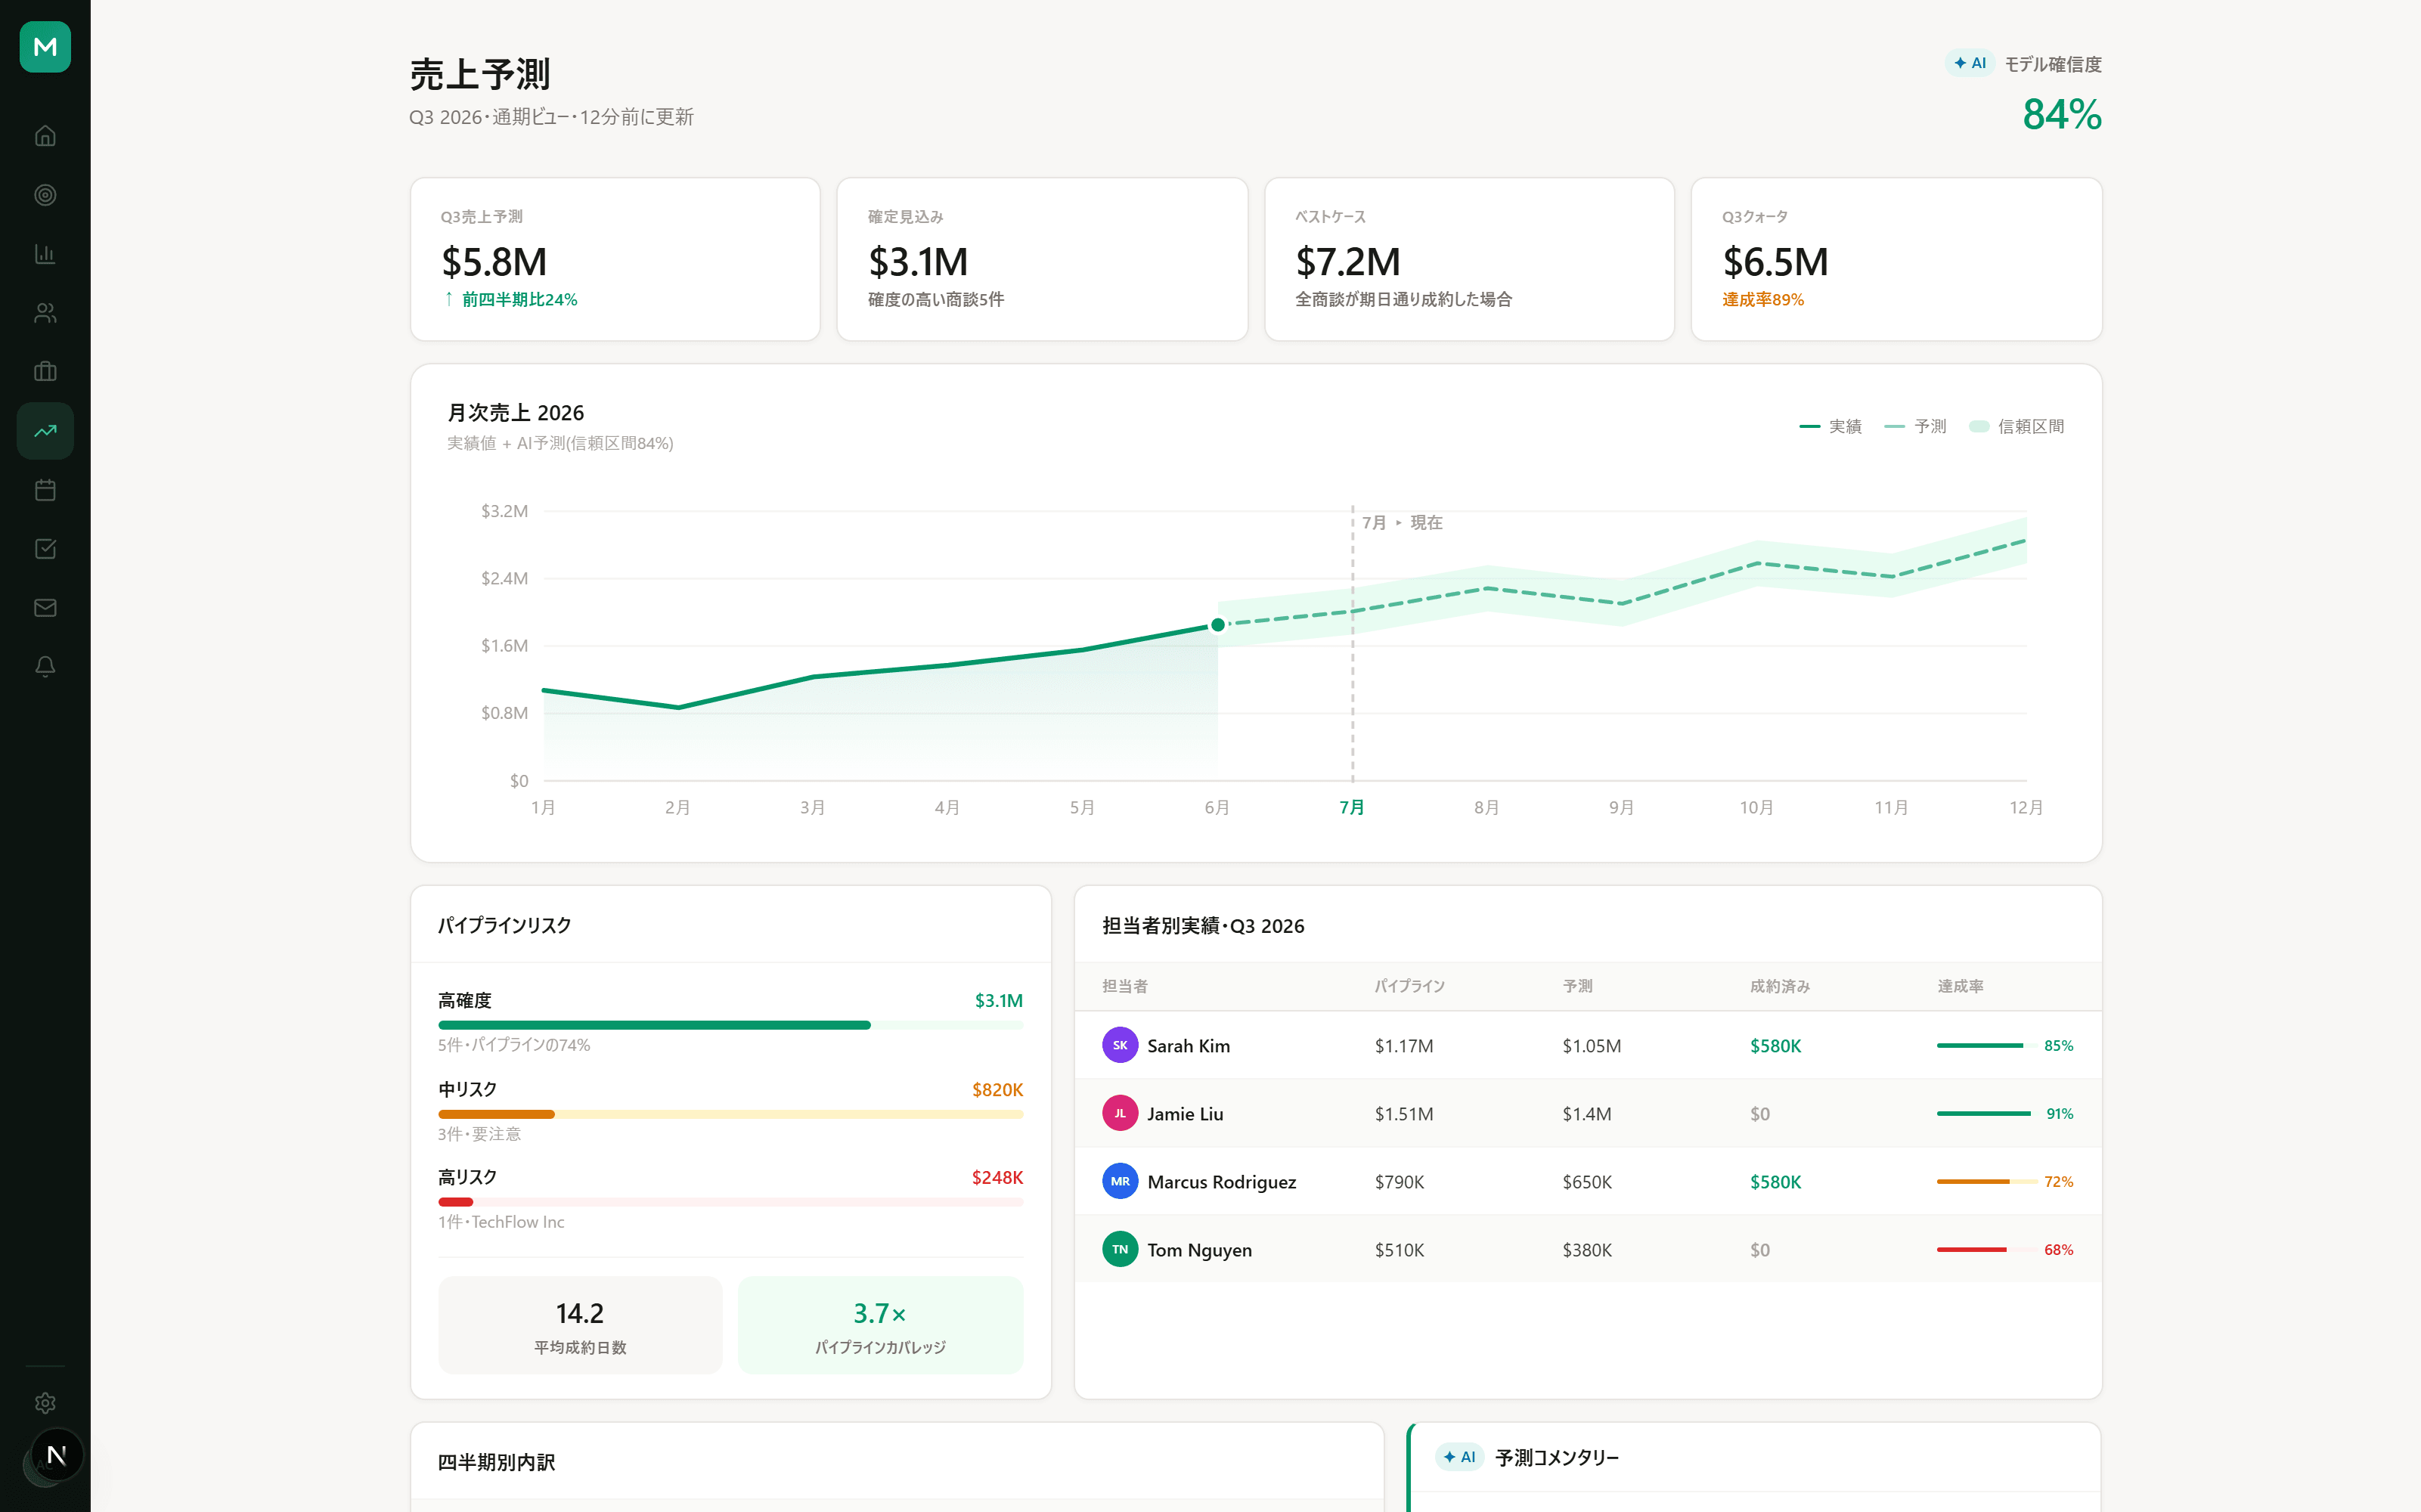Click Marcus Rodriguez's MR avatar
The height and width of the screenshot is (1512, 2421).
click(x=1120, y=1181)
